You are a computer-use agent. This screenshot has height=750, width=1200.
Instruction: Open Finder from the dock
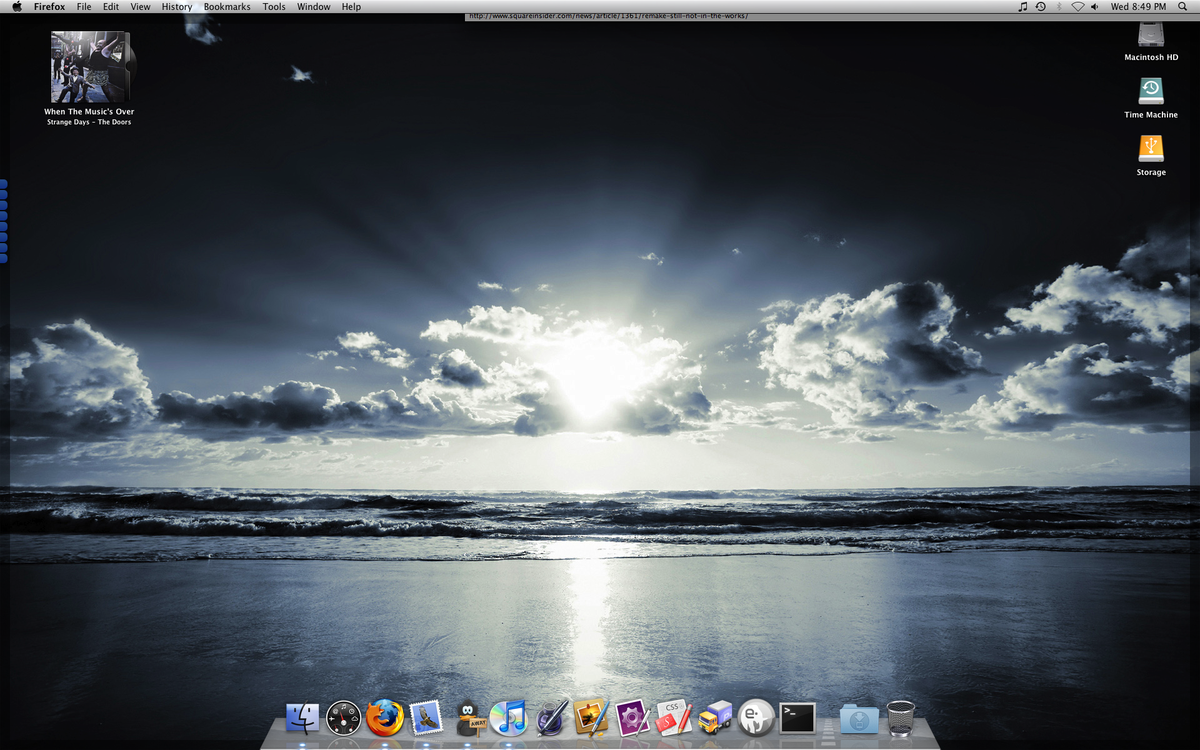(x=302, y=717)
